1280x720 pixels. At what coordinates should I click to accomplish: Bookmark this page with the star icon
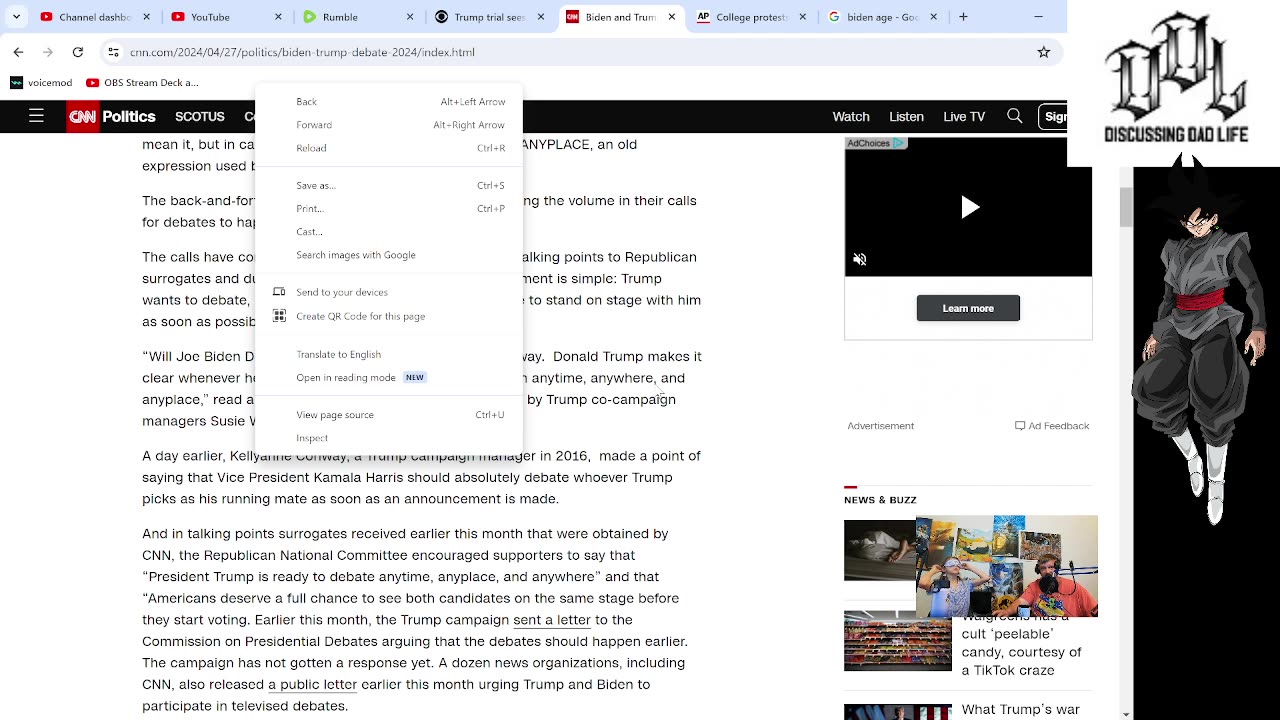(x=1044, y=52)
